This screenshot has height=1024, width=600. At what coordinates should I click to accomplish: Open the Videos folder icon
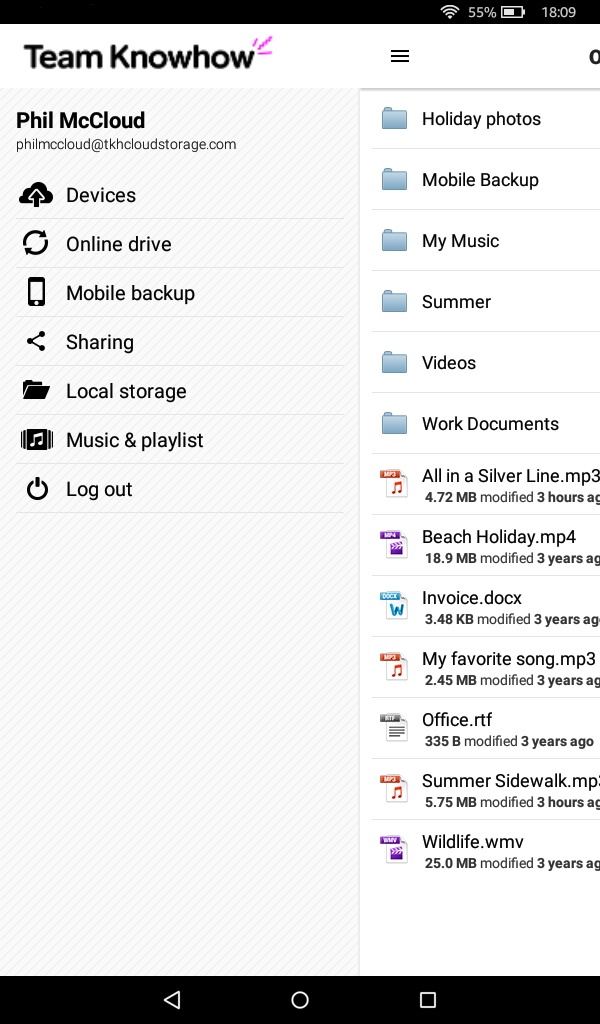click(x=394, y=362)
